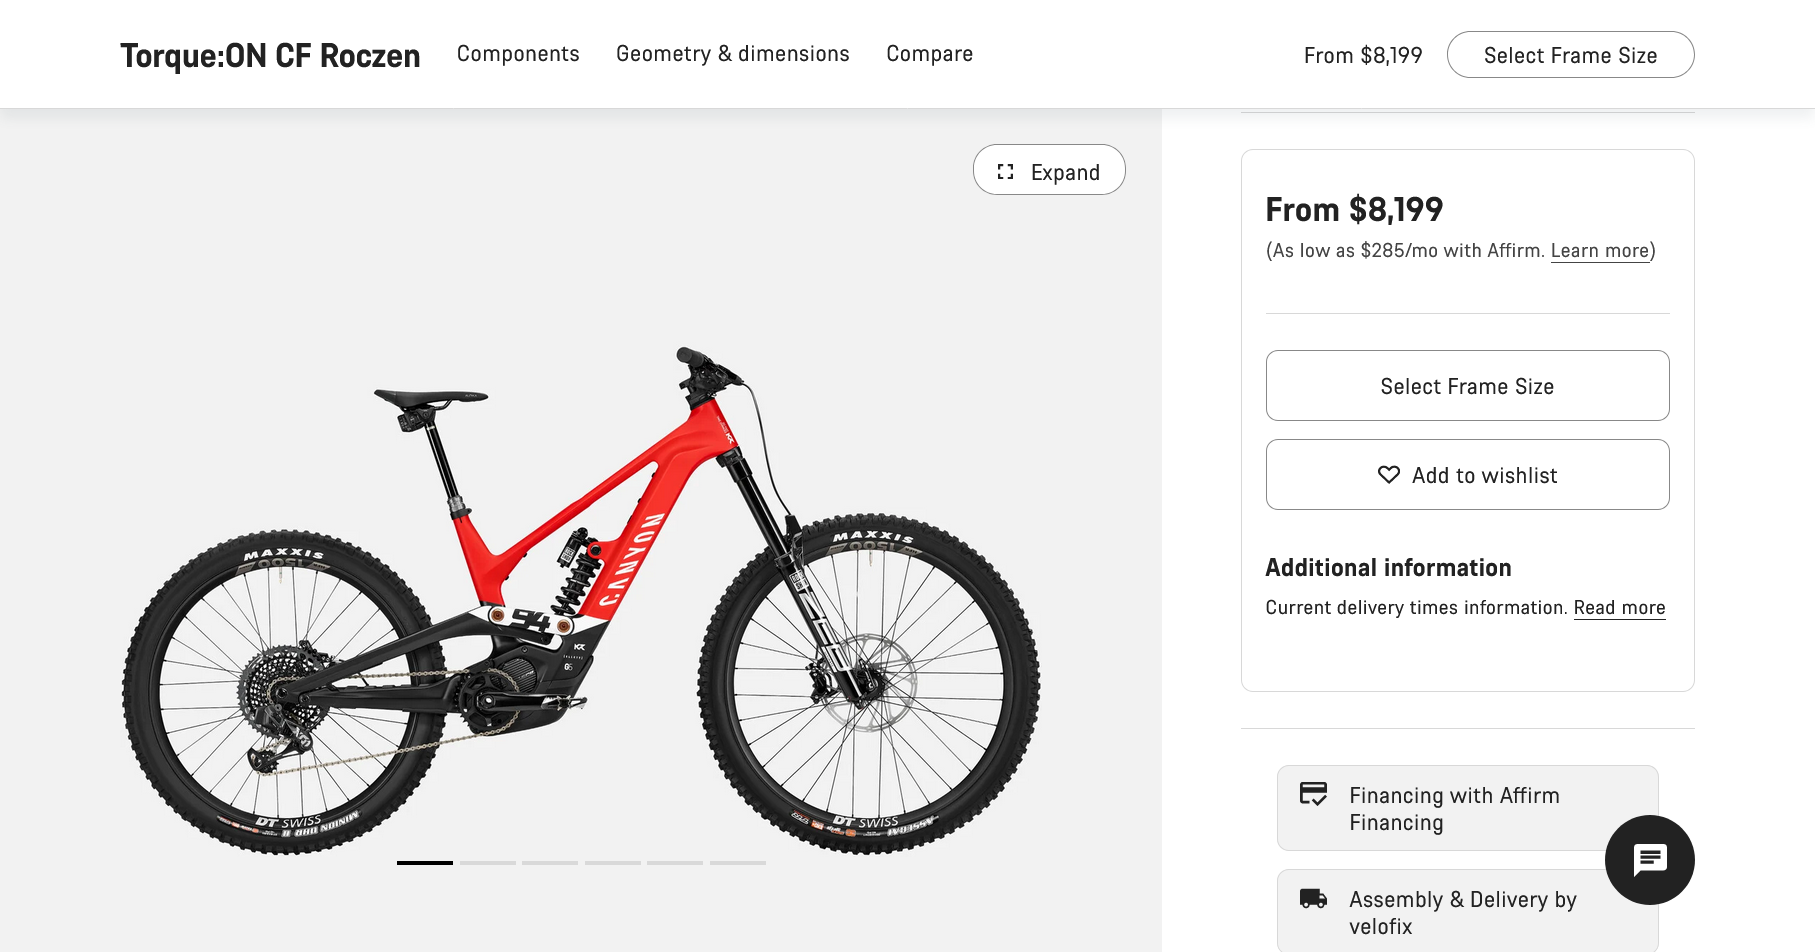Expand Financing with Affirm panel
Image resolution: width=1815 pixels, height=952 pixels.
1467,808
